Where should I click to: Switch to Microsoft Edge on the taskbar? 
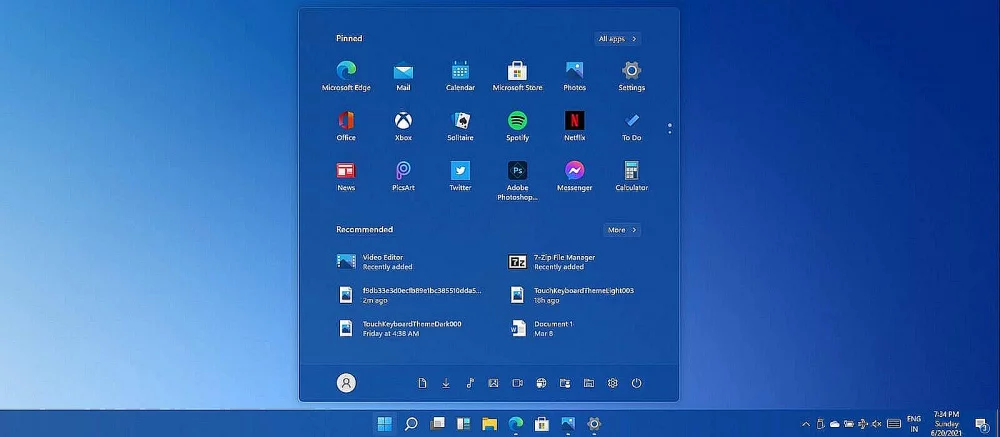pyautogui.click(x=515, y=424)
